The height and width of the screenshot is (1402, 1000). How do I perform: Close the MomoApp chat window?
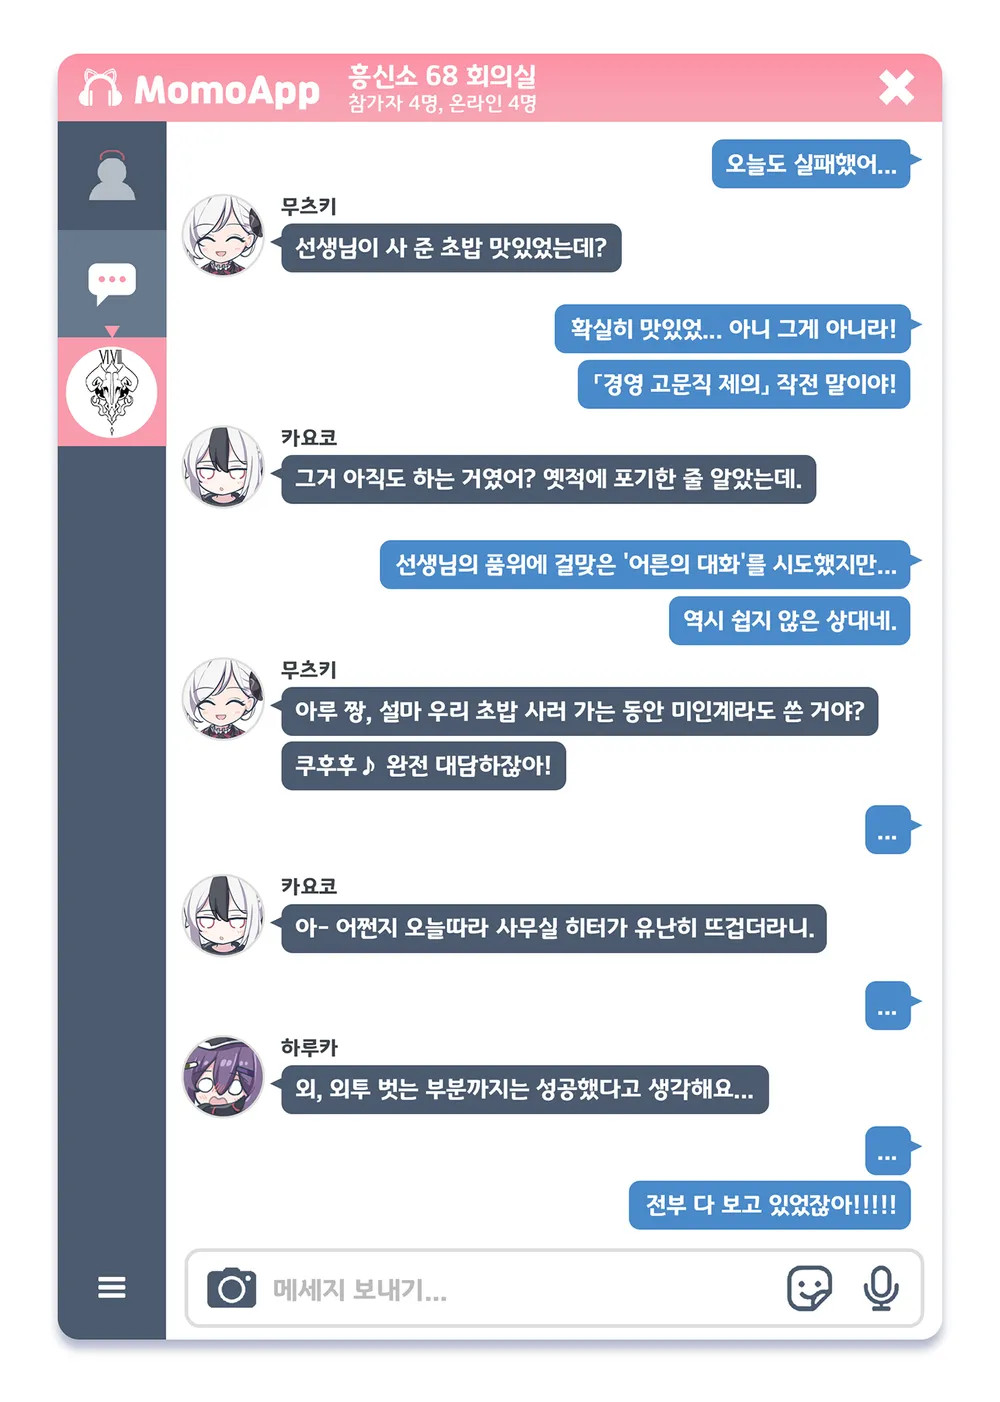pos(897,88)
